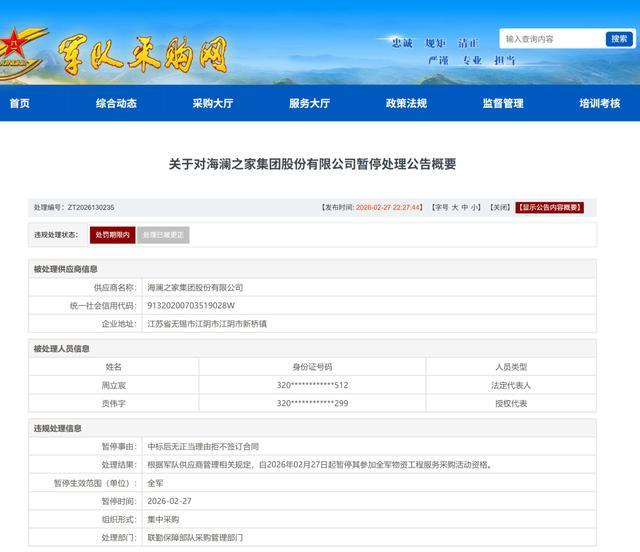Click the ID number ending in 299
Viewport: 640px width, 552px height.
(312, 403)
